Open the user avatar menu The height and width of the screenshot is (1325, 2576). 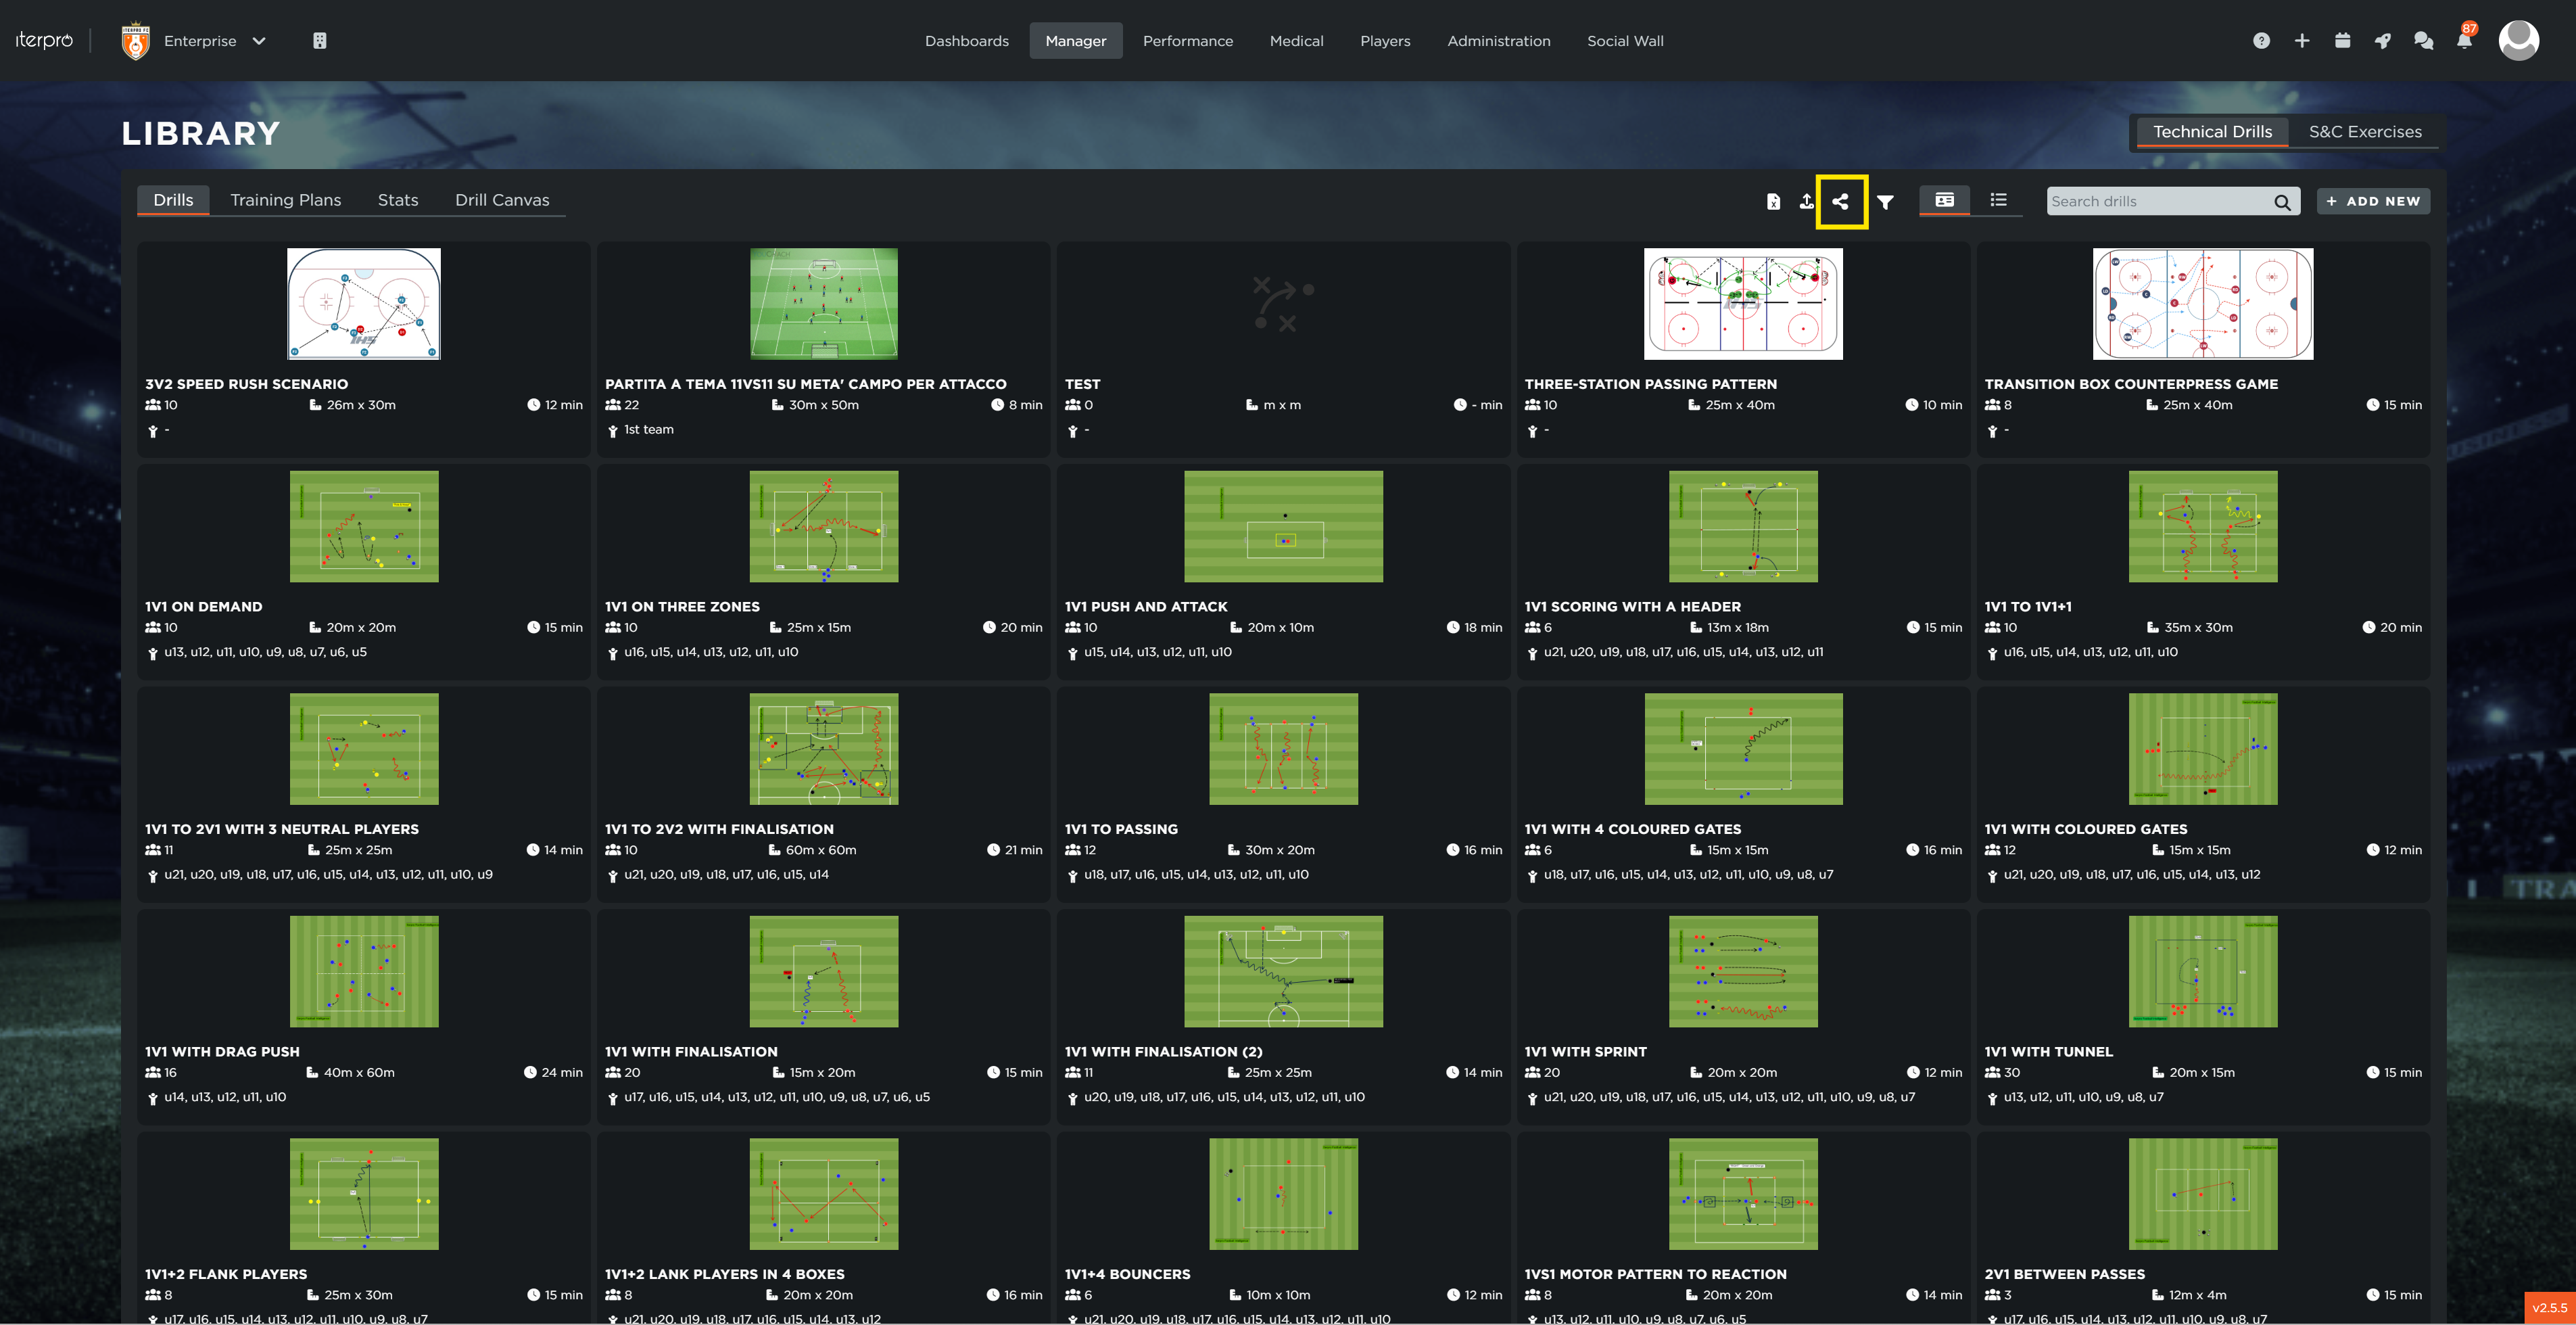(x=2518, y=41)
